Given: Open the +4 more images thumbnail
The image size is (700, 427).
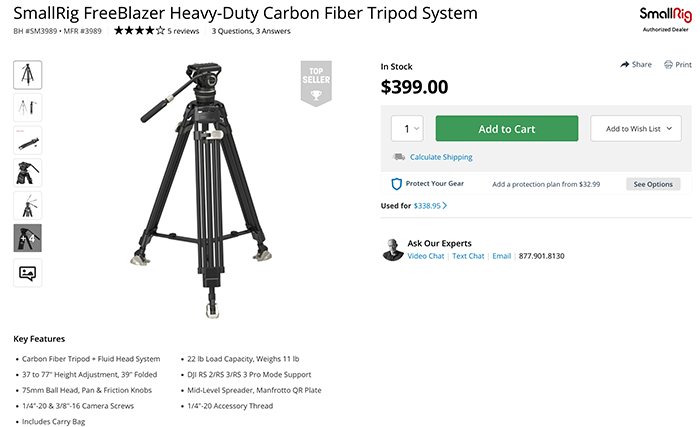Looking at the screenshot, I should click(x=28, y=238).
